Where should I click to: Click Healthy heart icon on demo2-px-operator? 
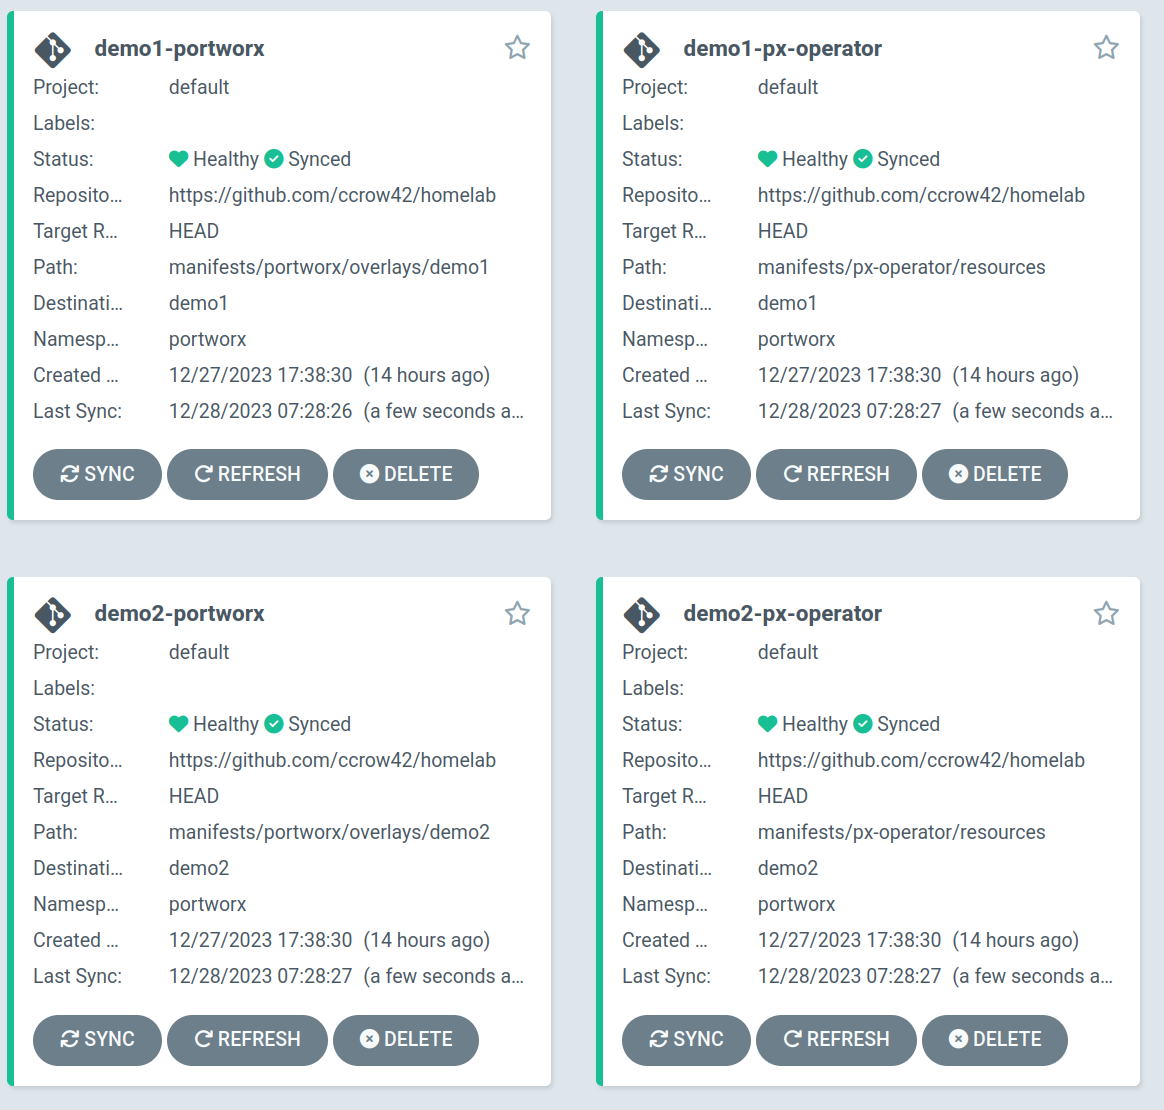point(768,724)
